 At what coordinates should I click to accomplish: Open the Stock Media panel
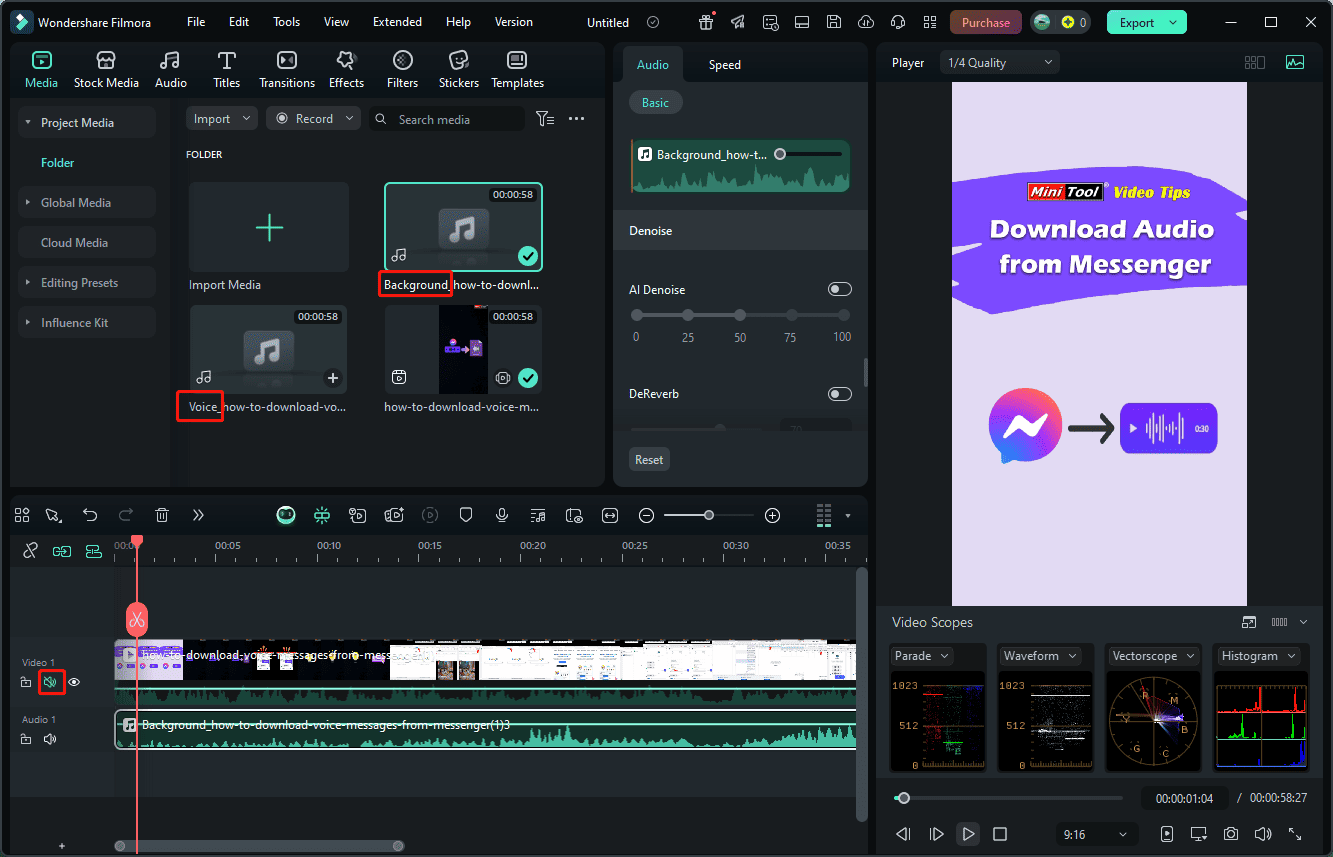(x=106, y=70)
